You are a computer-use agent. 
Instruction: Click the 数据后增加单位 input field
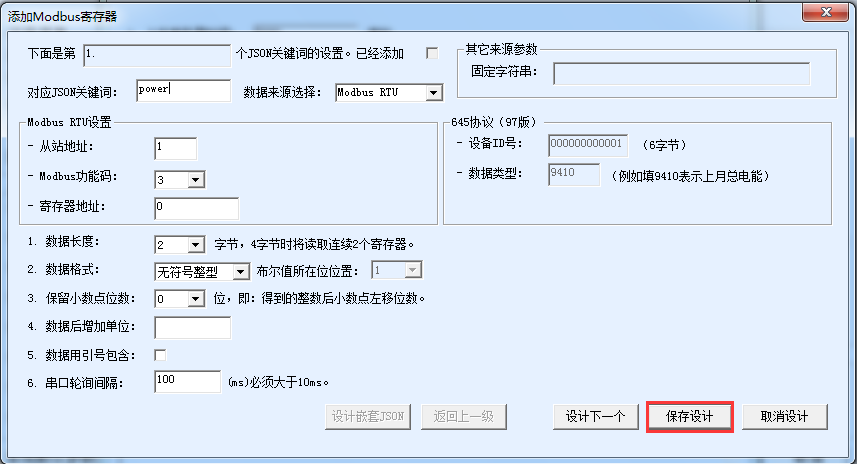coord(192,327)
